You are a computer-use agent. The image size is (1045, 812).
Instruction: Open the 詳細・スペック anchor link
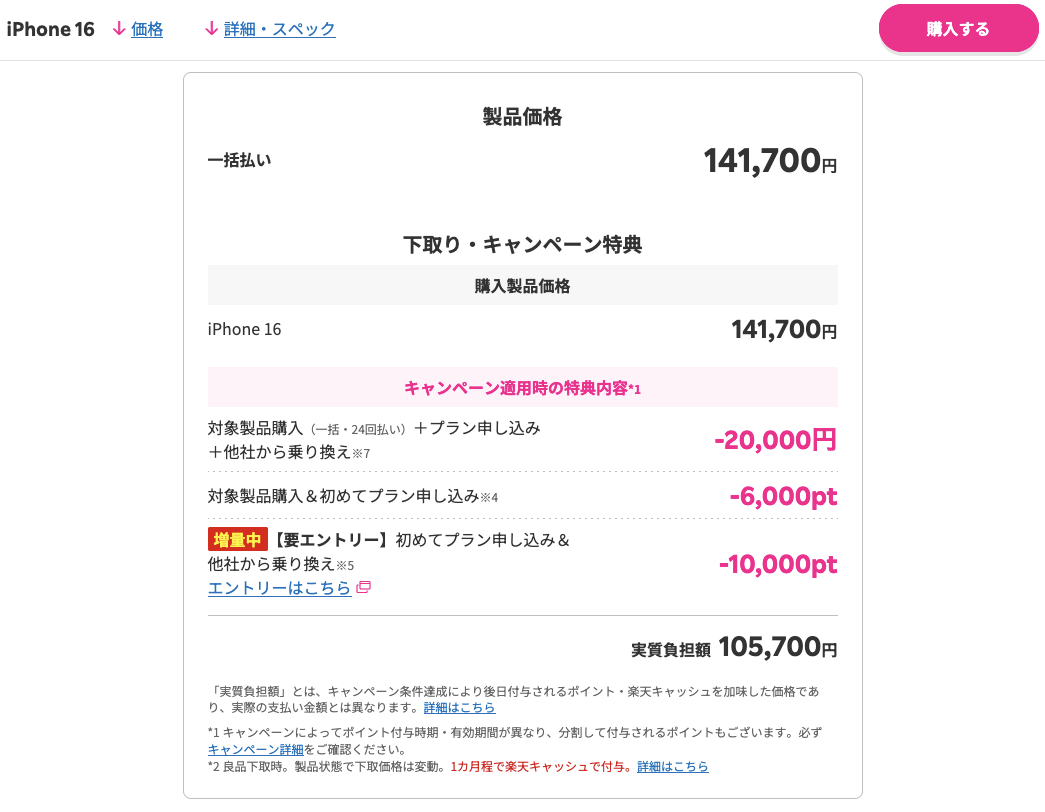tap(279, 29)
